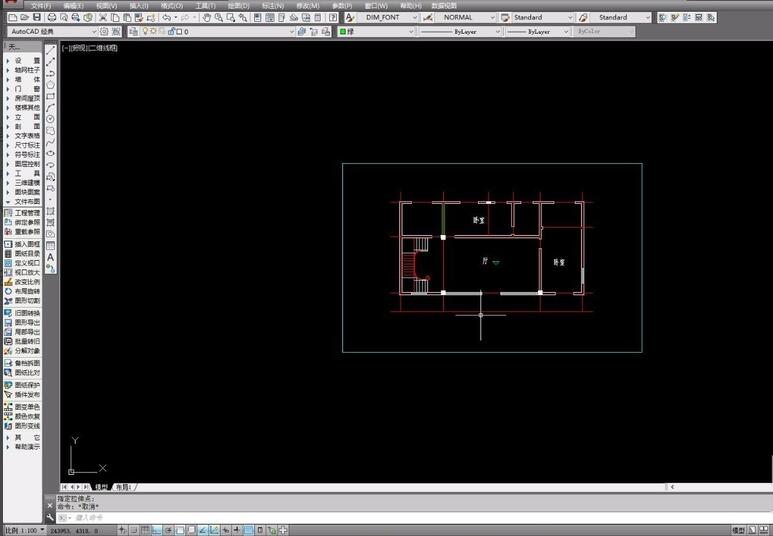Toggle Object Snap Tracking in status bar

pos(203,531)
